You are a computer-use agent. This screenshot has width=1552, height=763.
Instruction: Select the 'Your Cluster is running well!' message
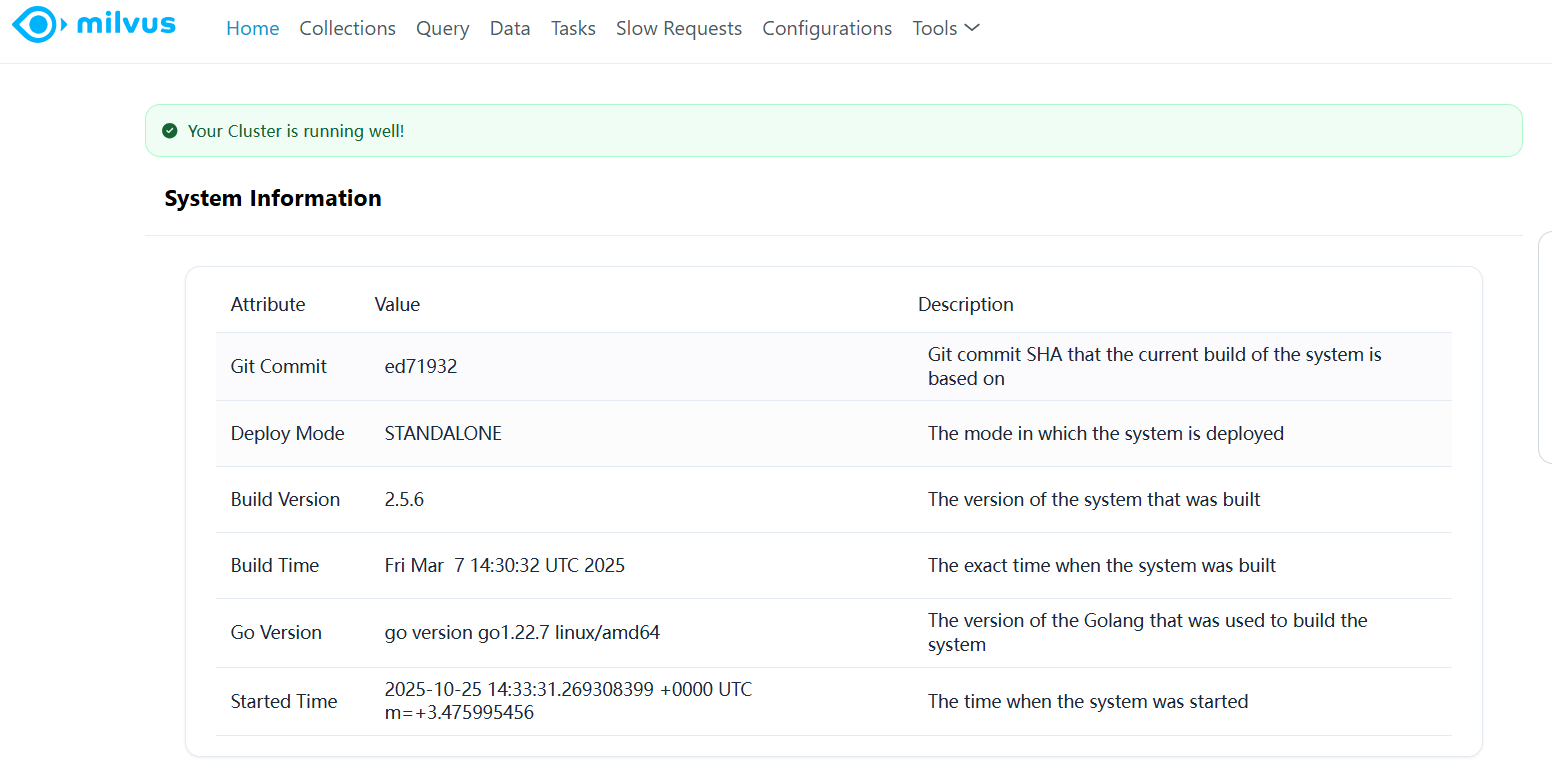(296, 131)
